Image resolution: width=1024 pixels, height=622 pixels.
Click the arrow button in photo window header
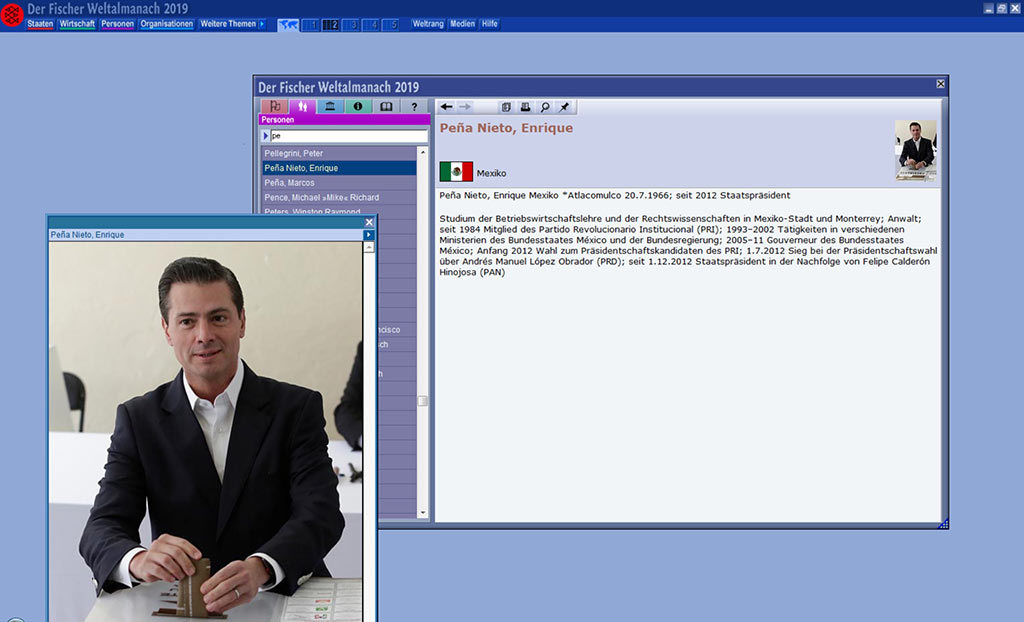point(369,235)
